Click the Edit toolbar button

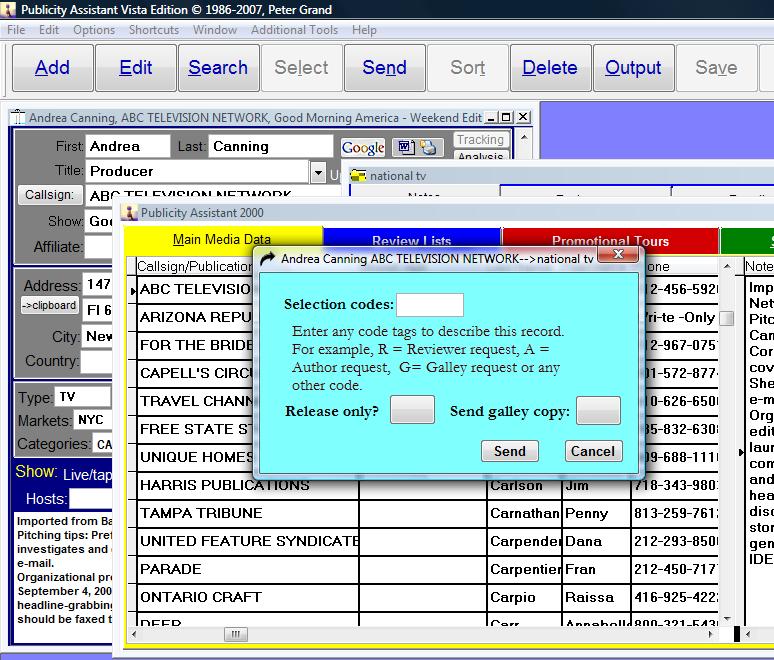(136, 68)
